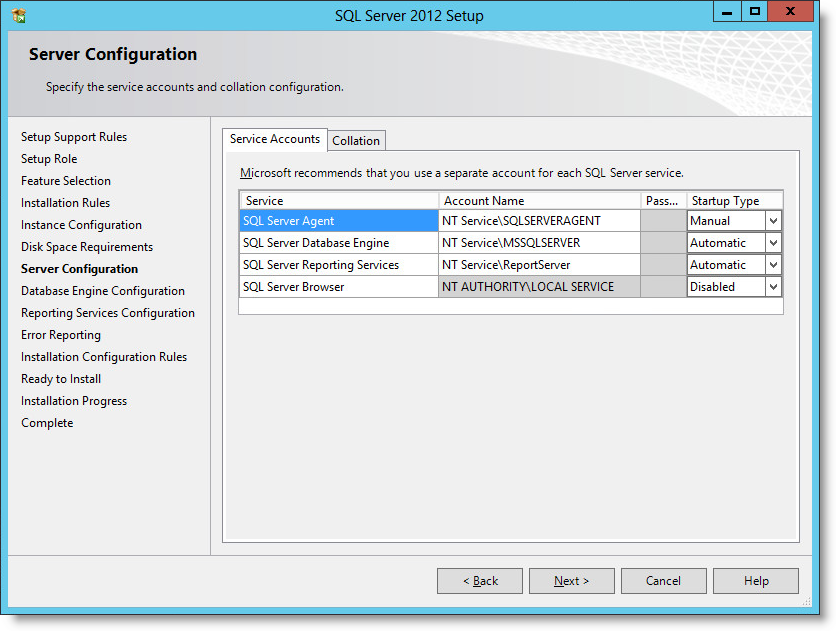Click Setup Role in the steps list
The image size is (836, 631).
tap(49, 159)
